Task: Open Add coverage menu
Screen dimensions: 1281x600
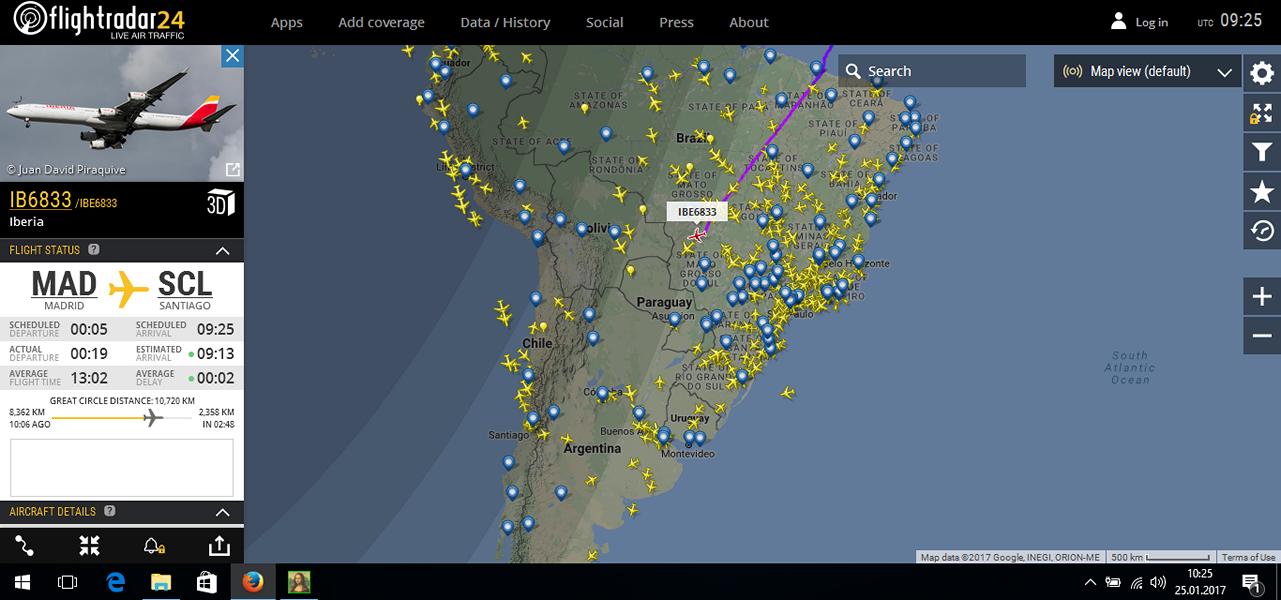Action: tap(381, 22)
